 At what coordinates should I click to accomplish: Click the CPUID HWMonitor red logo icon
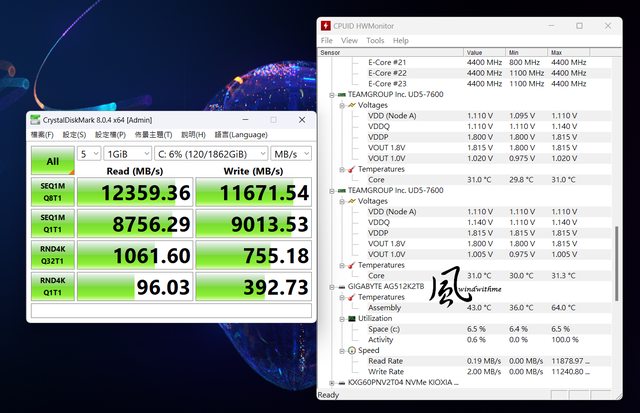coord(327,25)
